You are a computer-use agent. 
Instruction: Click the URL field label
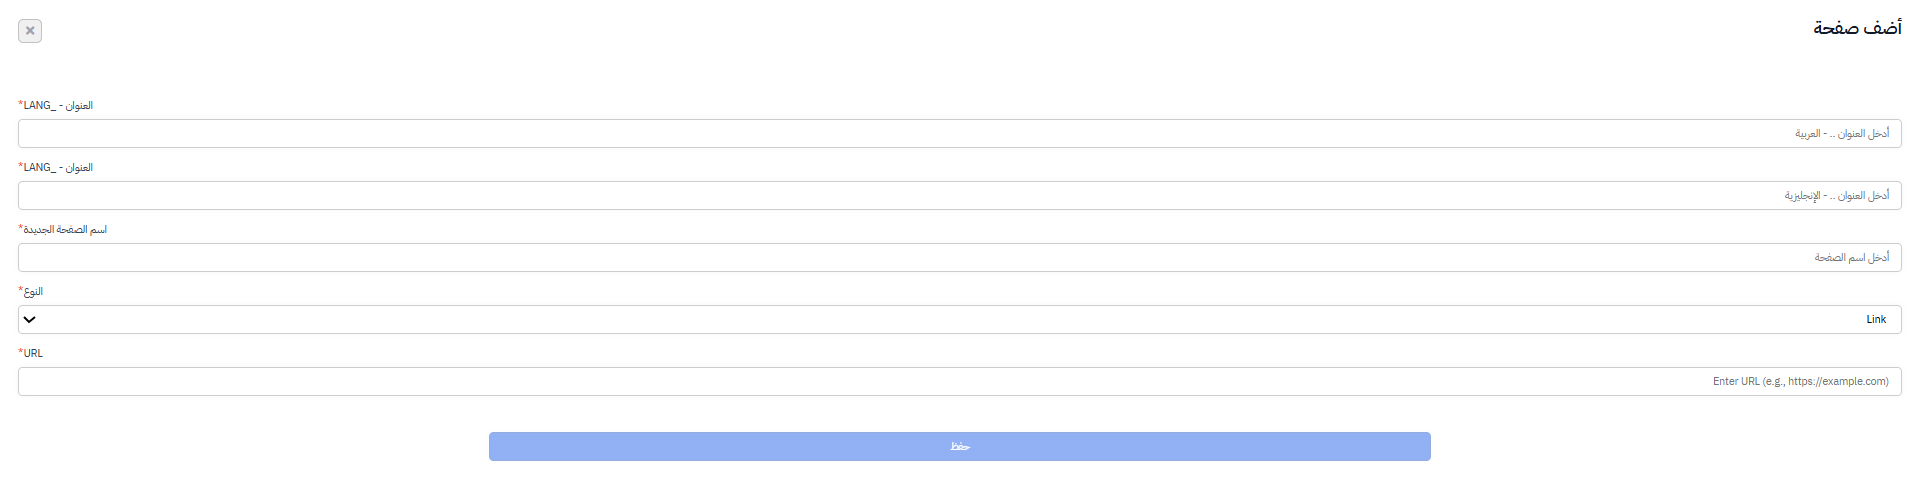coord(33,353)
